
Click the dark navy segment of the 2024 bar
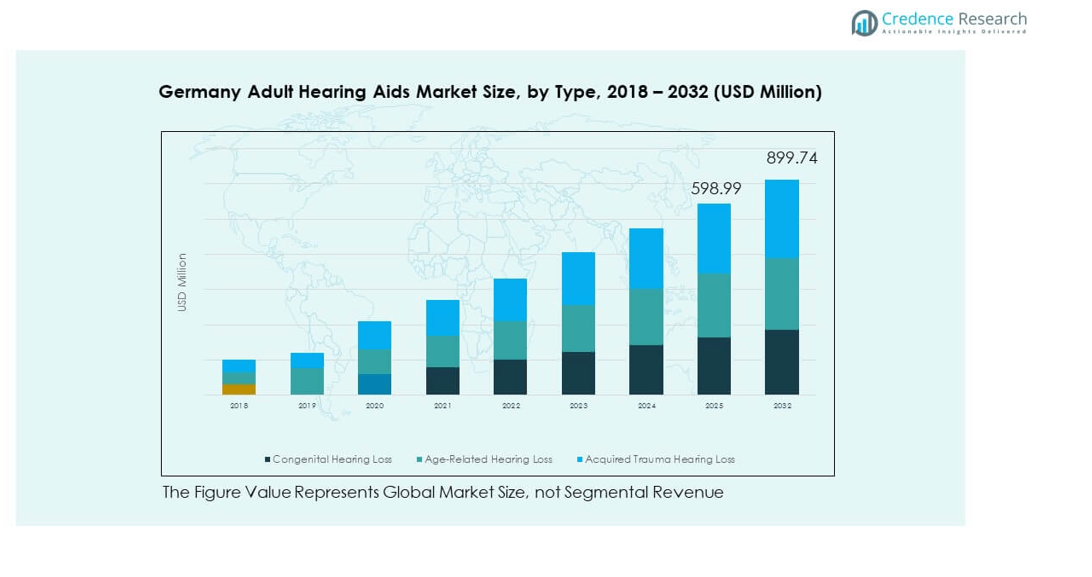pyautogui.click(x=646, y=370)
